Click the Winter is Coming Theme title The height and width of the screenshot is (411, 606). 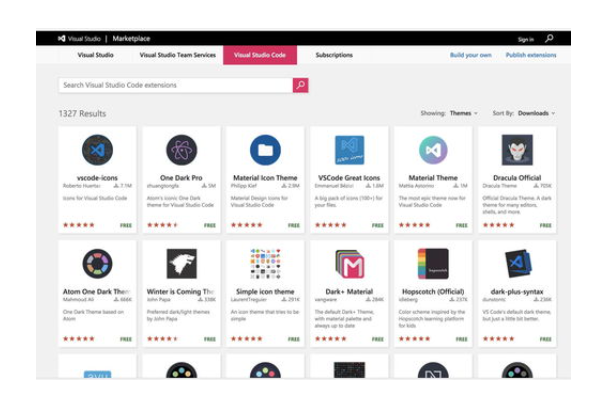181,292
